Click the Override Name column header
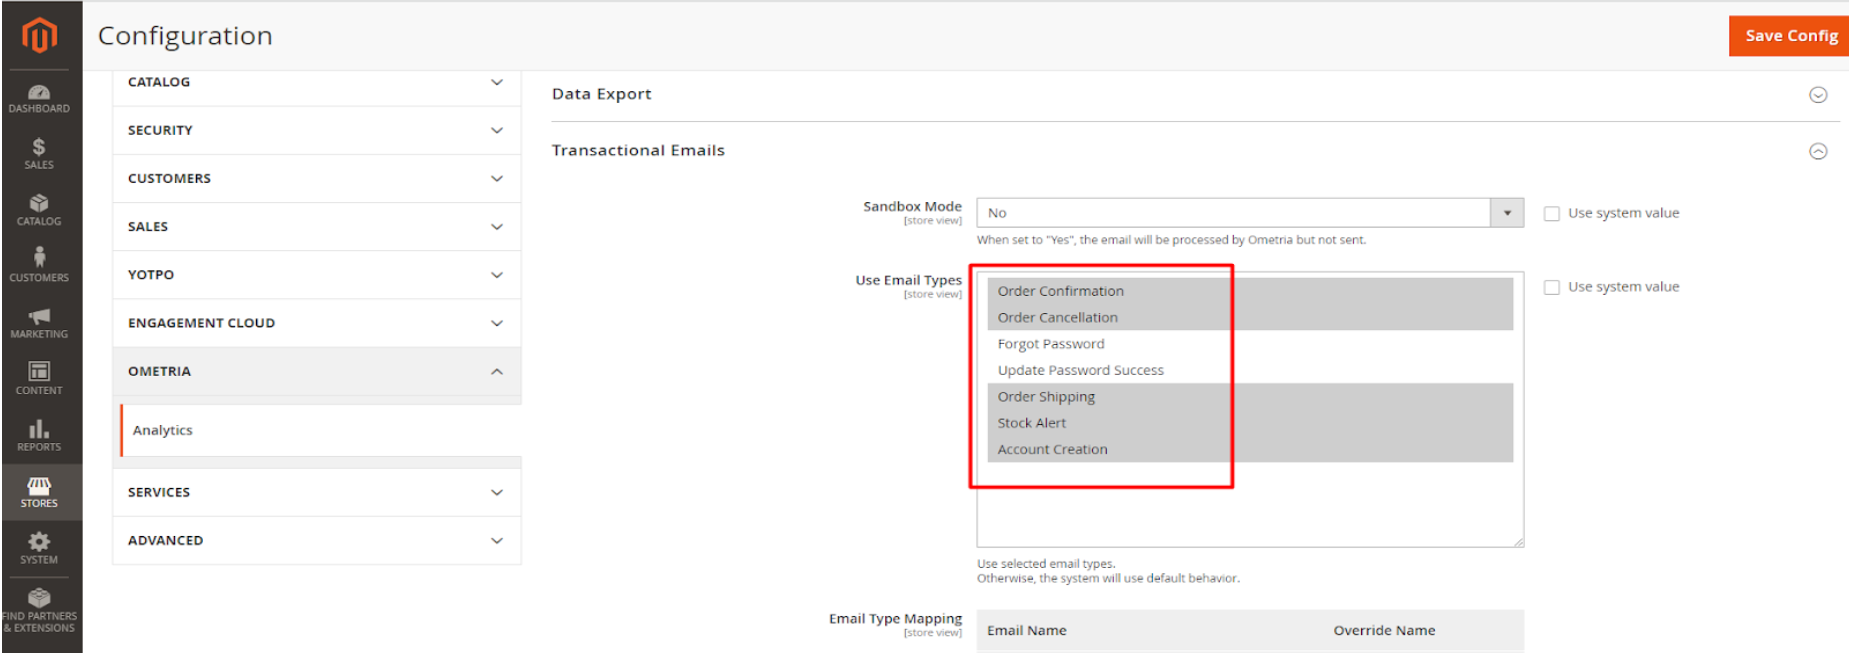 [x=1384, y=630]
